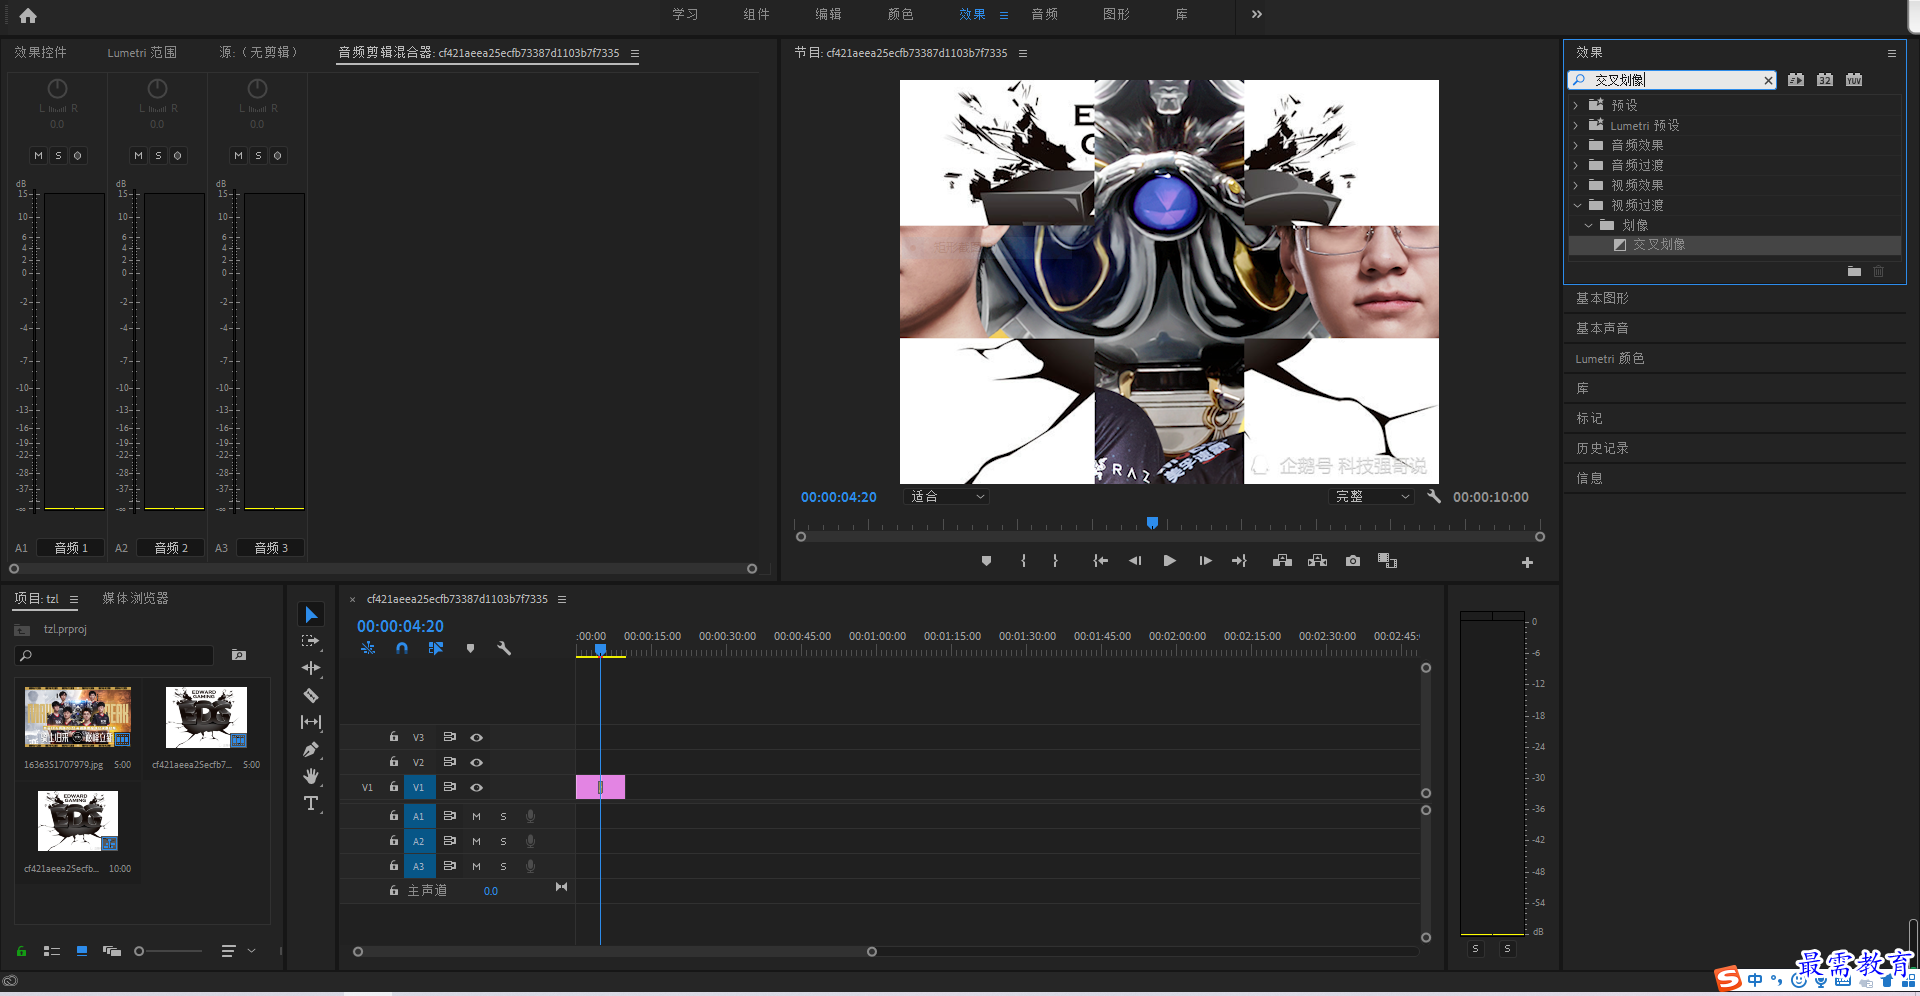Switch to 音频 workspace
1920x996 pixels.
1044,14
